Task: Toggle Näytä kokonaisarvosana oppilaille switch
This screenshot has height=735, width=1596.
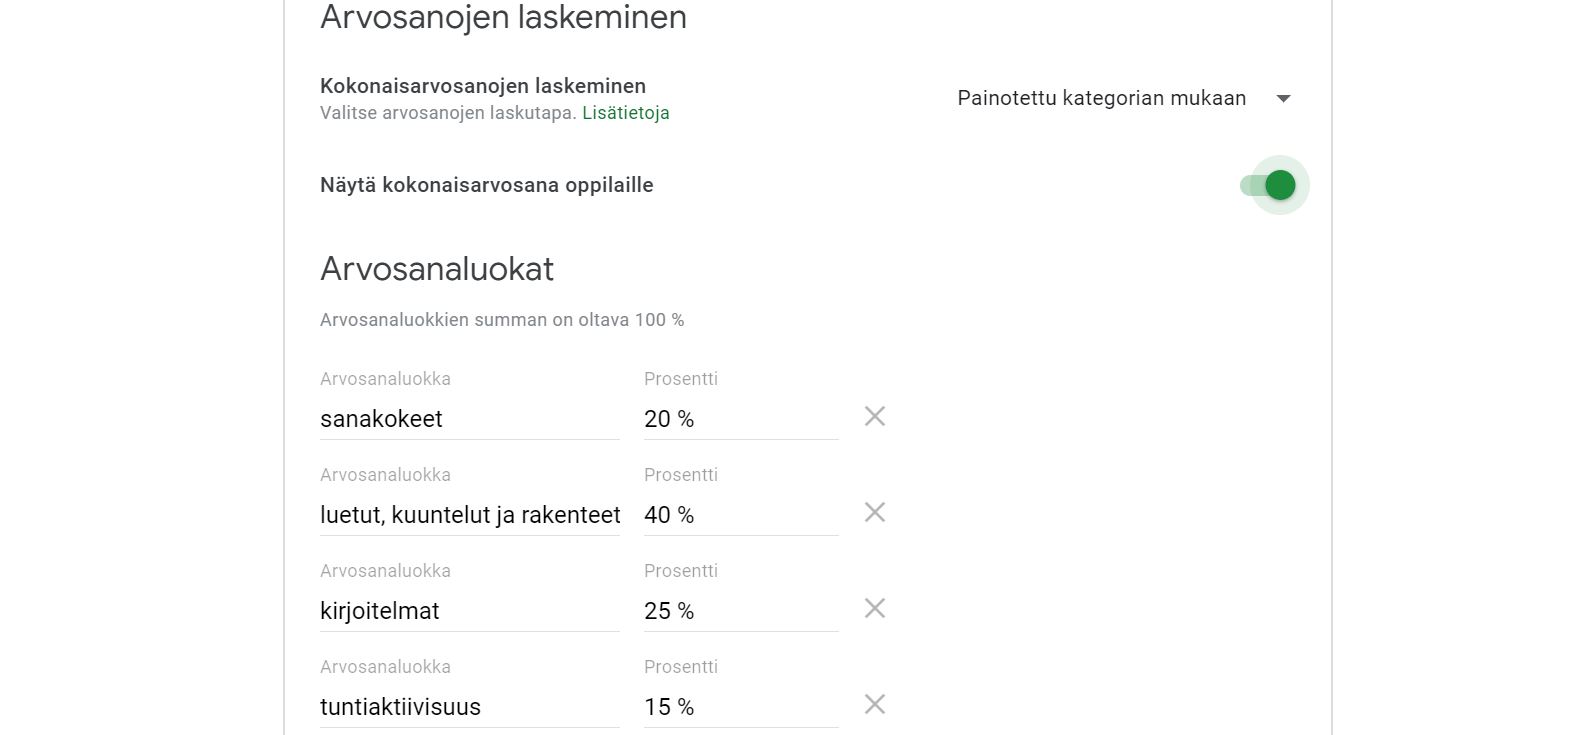Action: 1269,185
